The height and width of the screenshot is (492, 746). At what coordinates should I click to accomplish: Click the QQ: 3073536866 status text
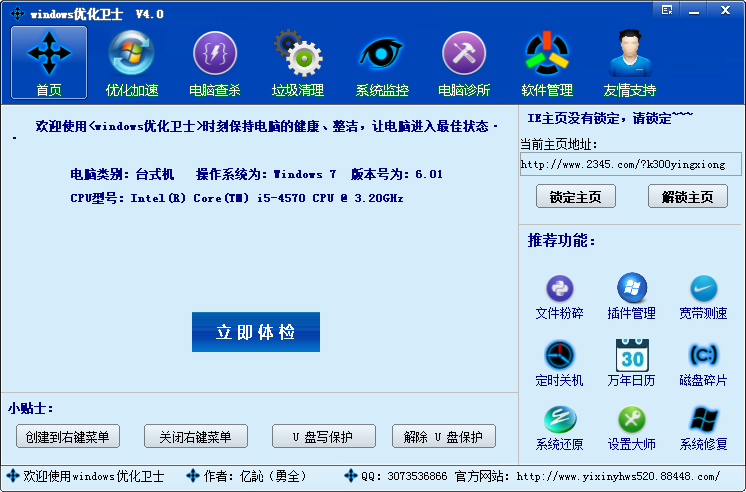click(404, 476)
